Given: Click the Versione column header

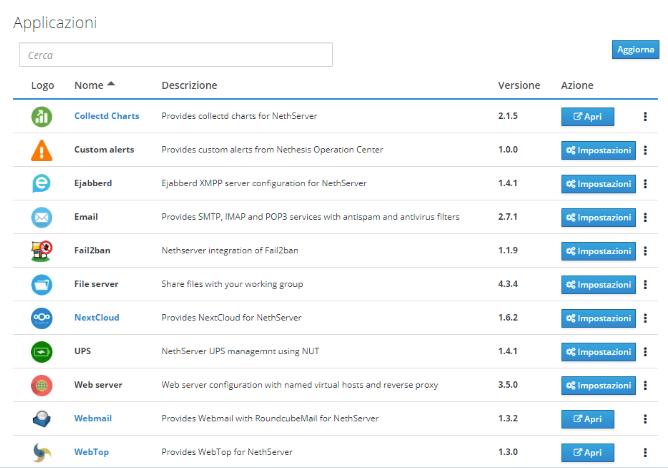Looking at the screenshot, I should coord(519,85).
